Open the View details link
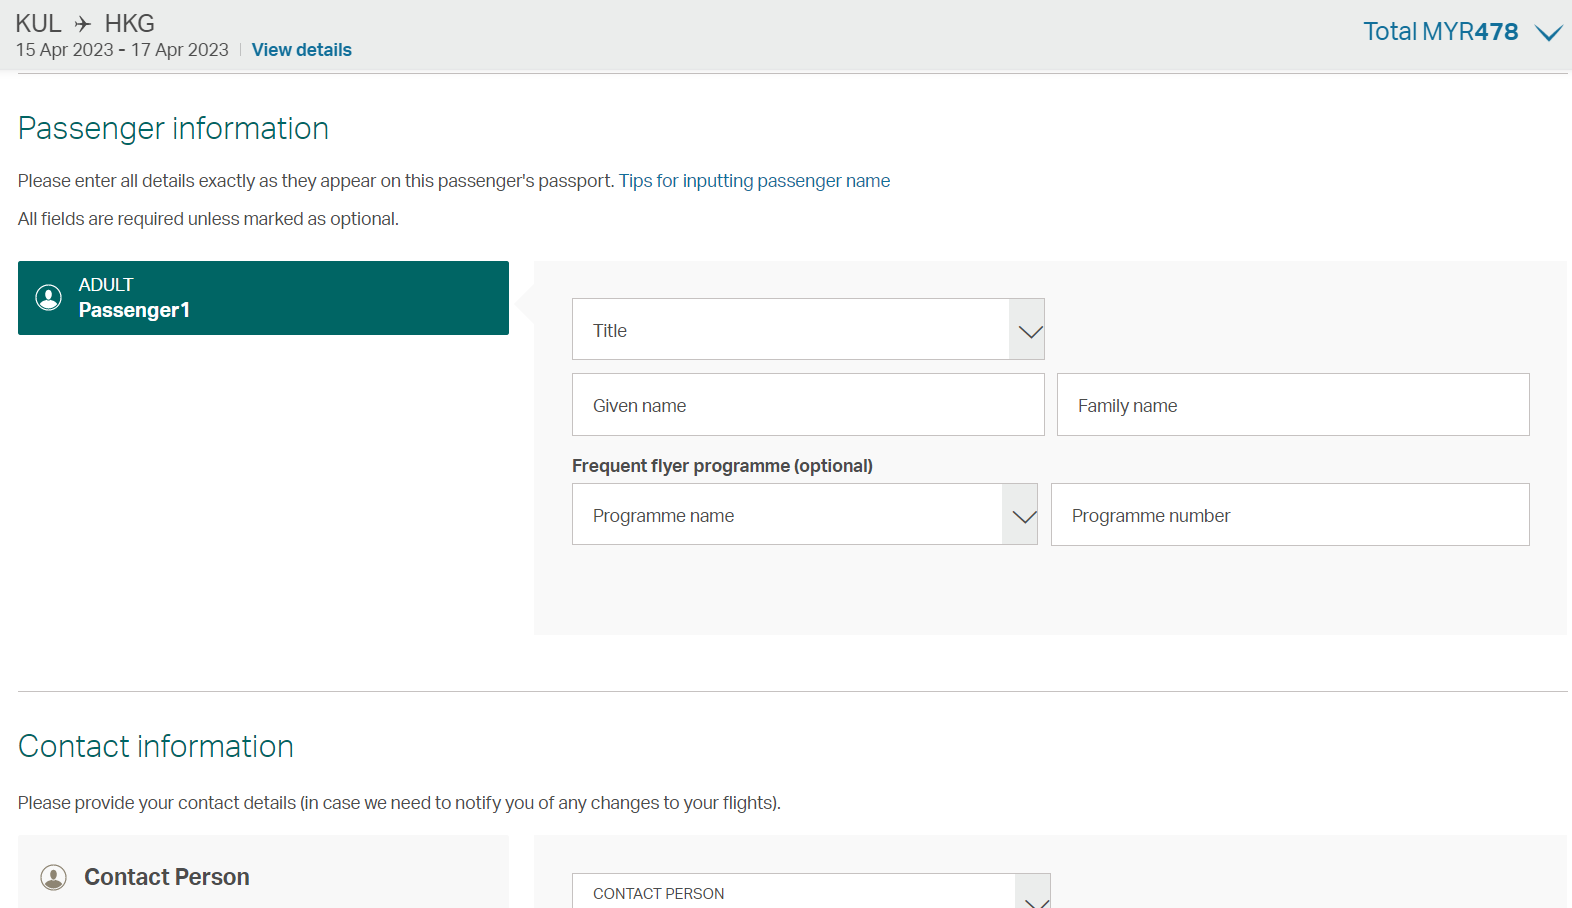Screen dimensions: 1572x908 [x=302, y=50]
